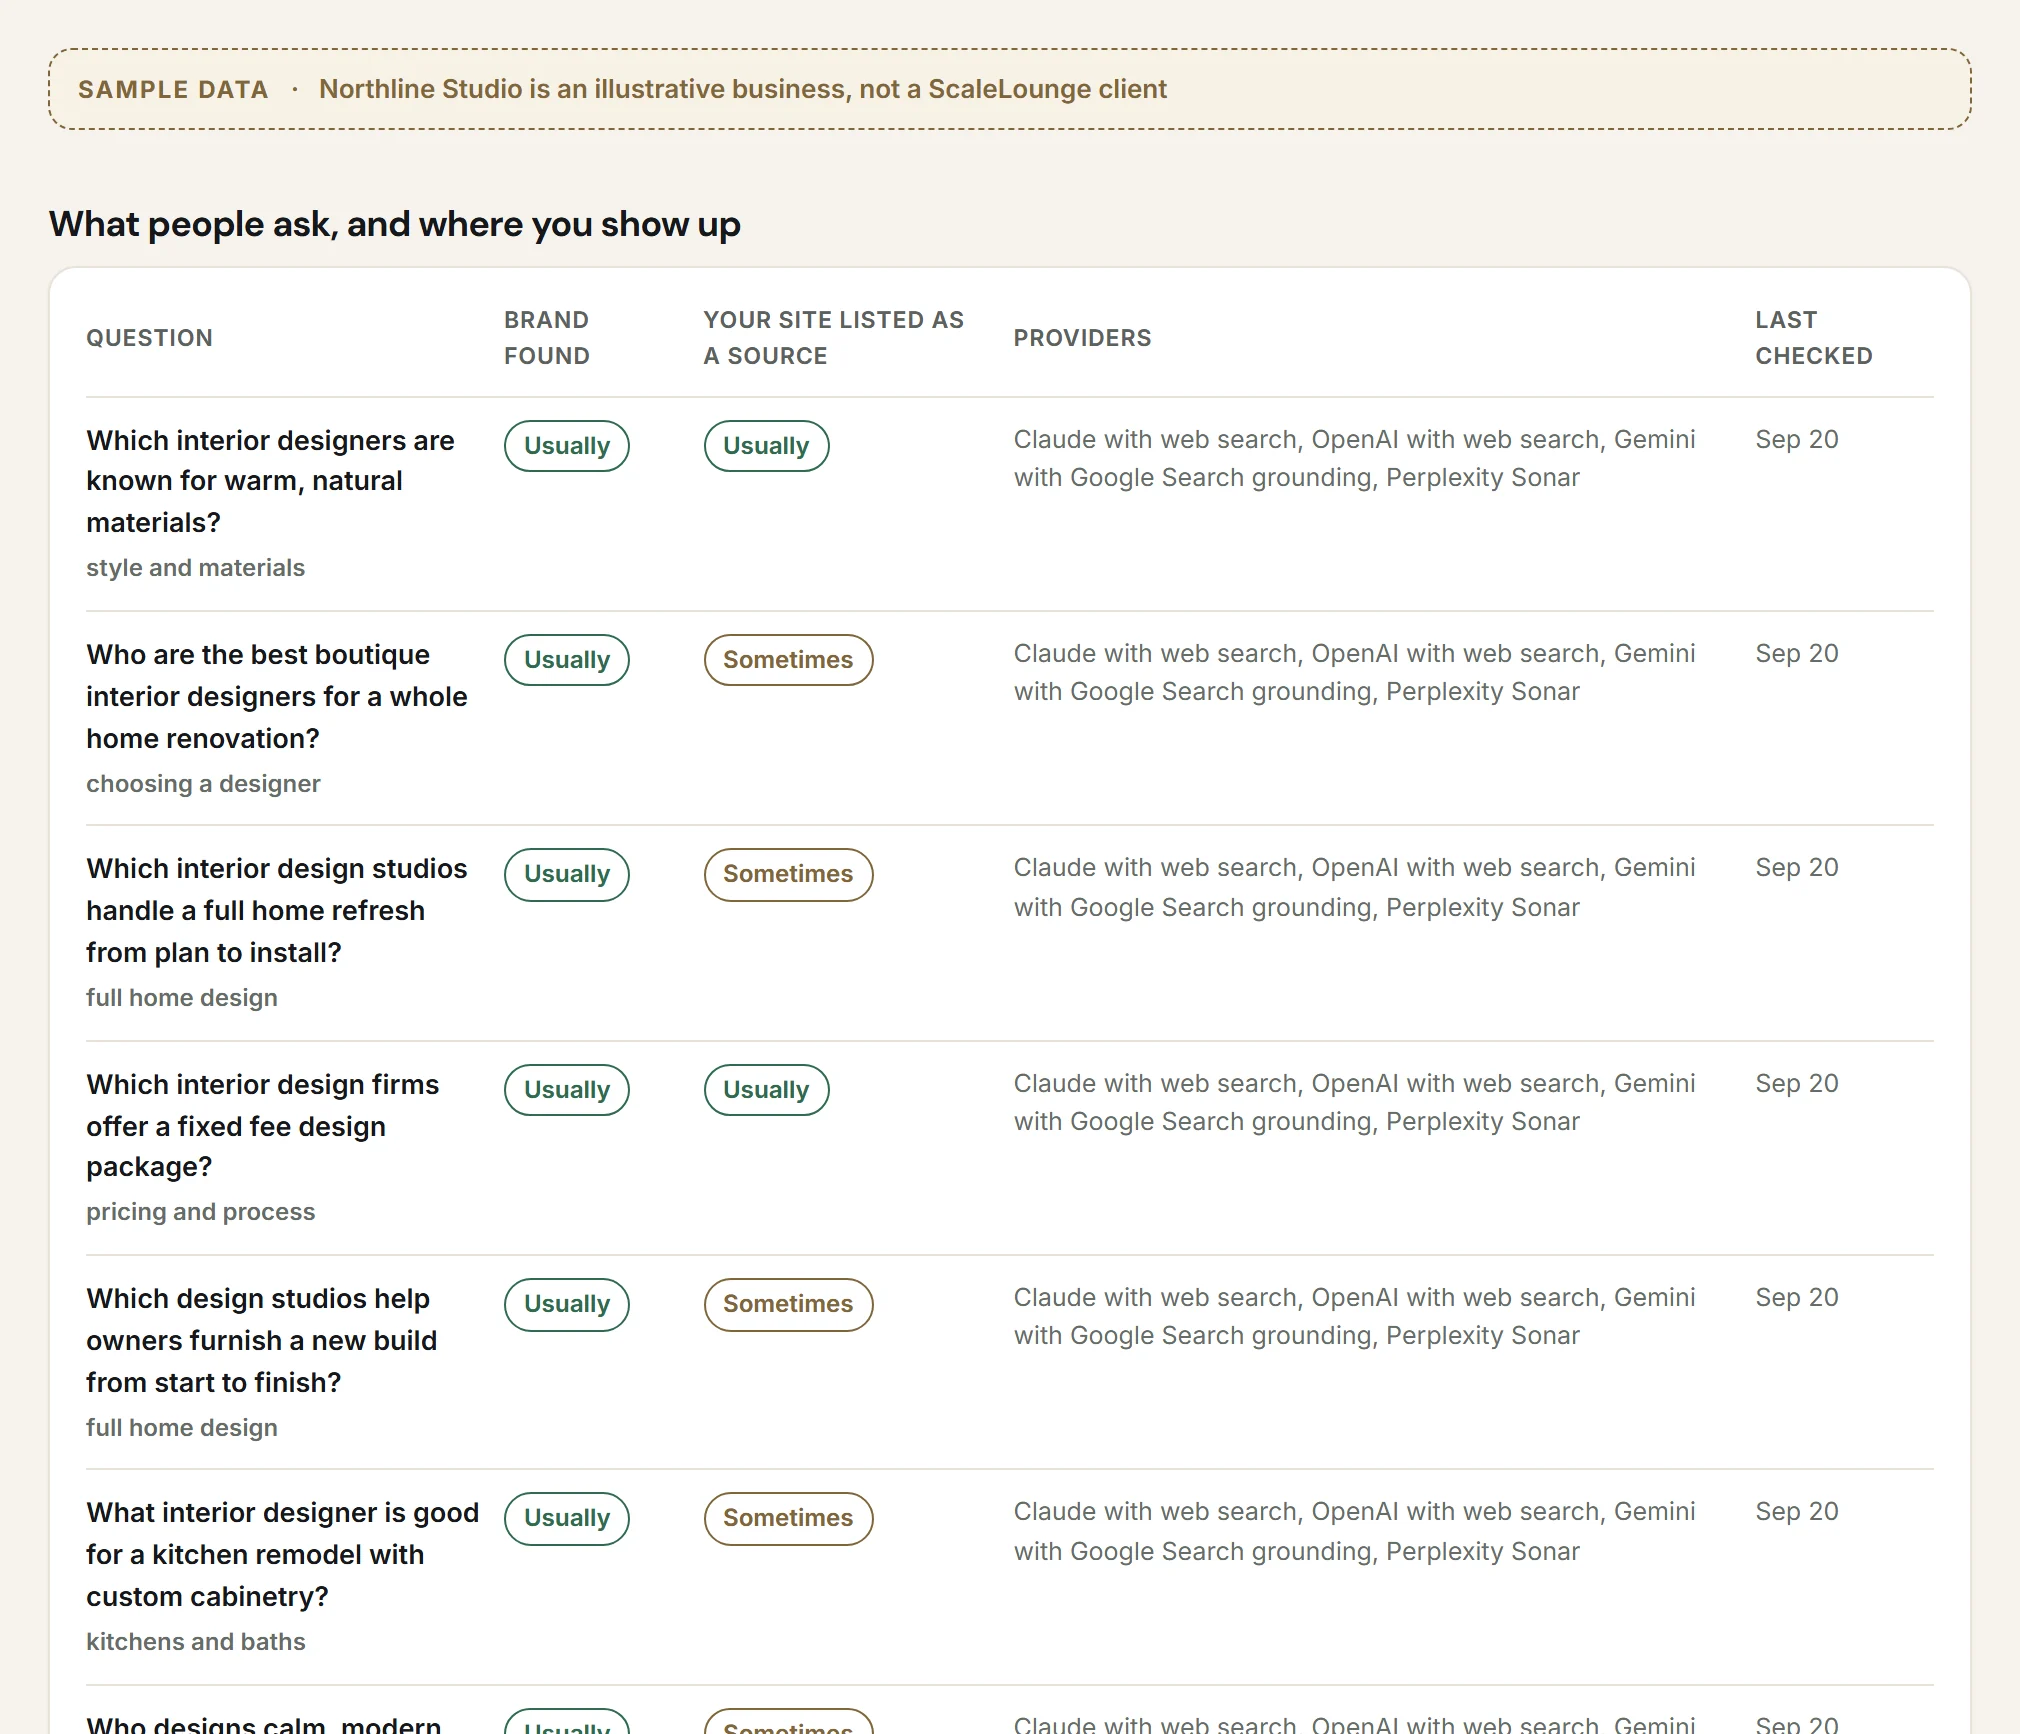Viewport: 2020px width, 1734px height.
Task: Select question about full home refresh studios
Action: pos(277,910)
